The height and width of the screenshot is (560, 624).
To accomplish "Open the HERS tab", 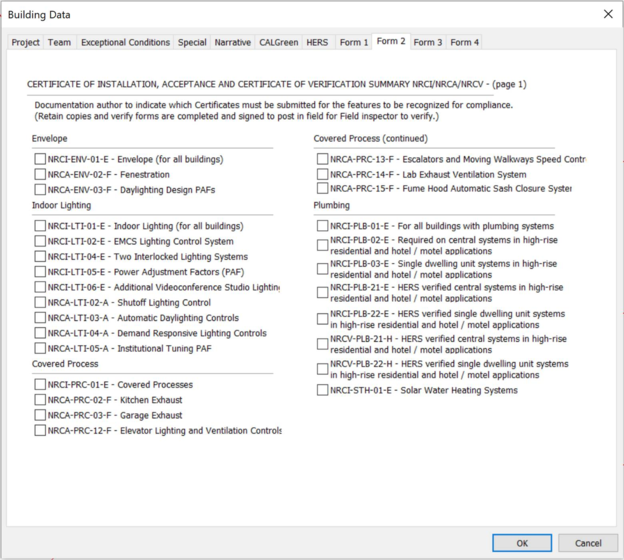I will click(x=317, y=43).
